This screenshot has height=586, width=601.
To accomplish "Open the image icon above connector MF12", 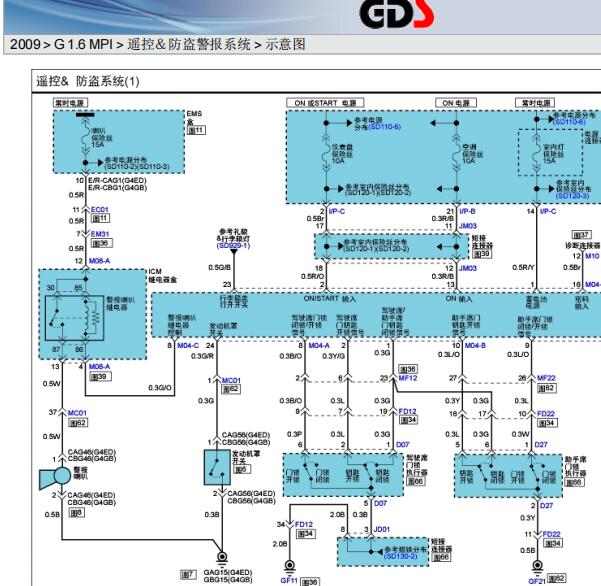I will point(408,369).
